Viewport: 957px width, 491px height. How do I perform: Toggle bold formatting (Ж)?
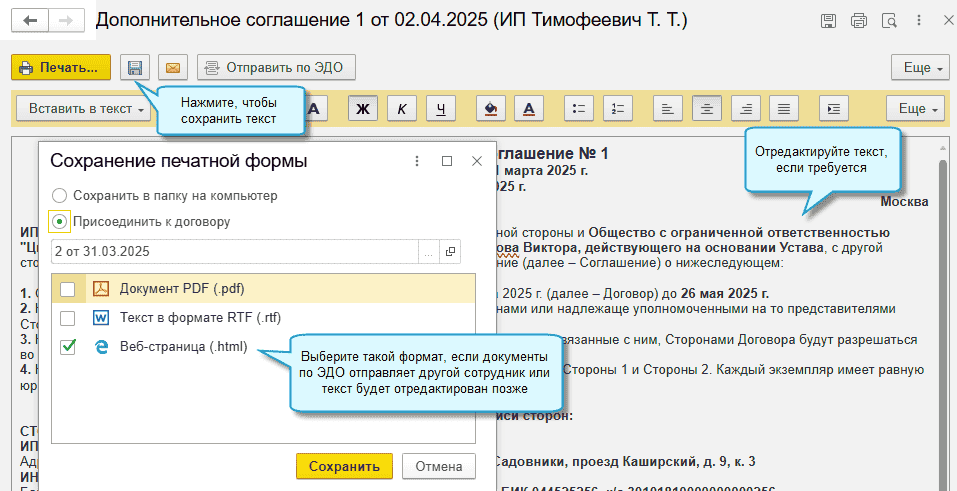[x=363, y=108]
